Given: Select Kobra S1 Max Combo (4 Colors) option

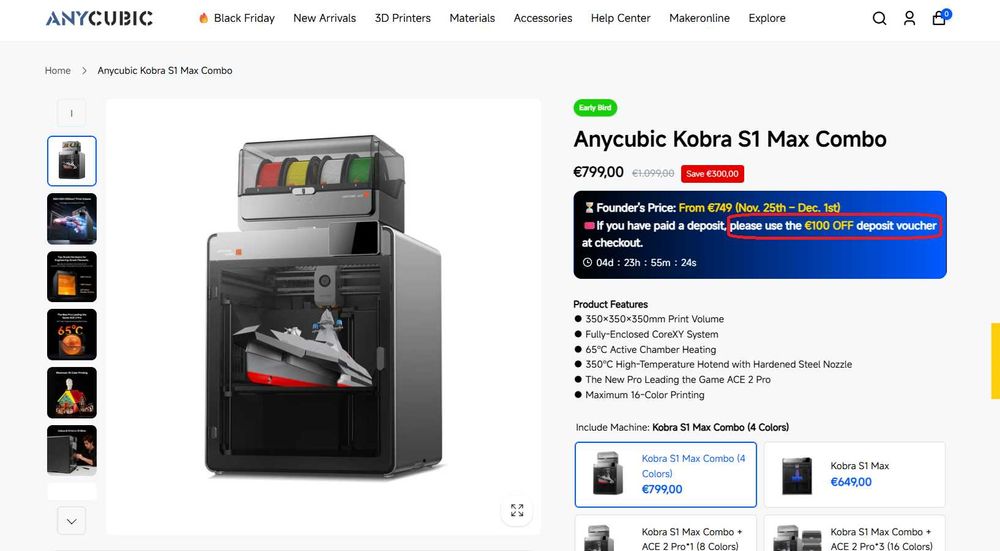Looking at the screenshot, I should (x=666, y=474).
